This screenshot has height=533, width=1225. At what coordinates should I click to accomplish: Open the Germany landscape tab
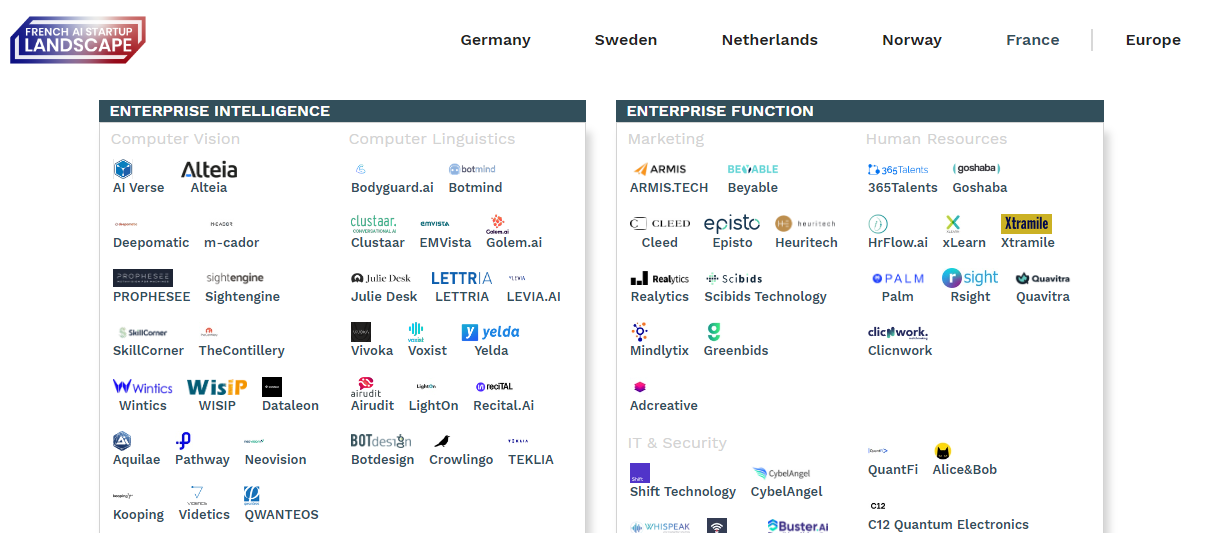click(x=495, y=40)
